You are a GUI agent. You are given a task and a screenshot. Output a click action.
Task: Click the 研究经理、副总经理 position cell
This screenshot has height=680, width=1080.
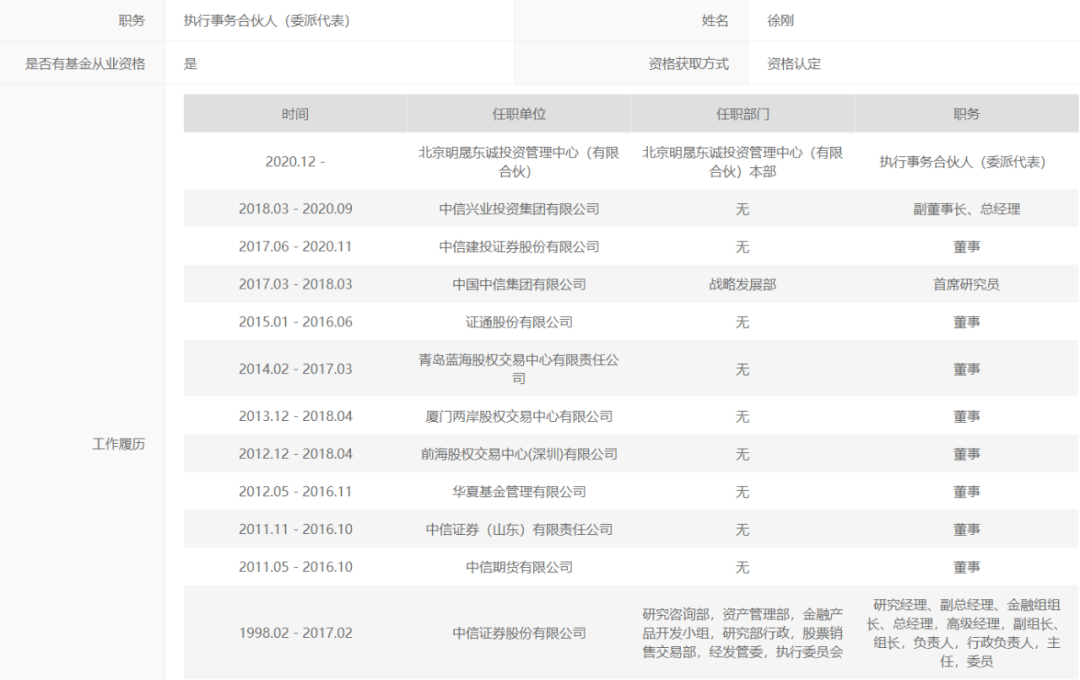coord(966,632)
